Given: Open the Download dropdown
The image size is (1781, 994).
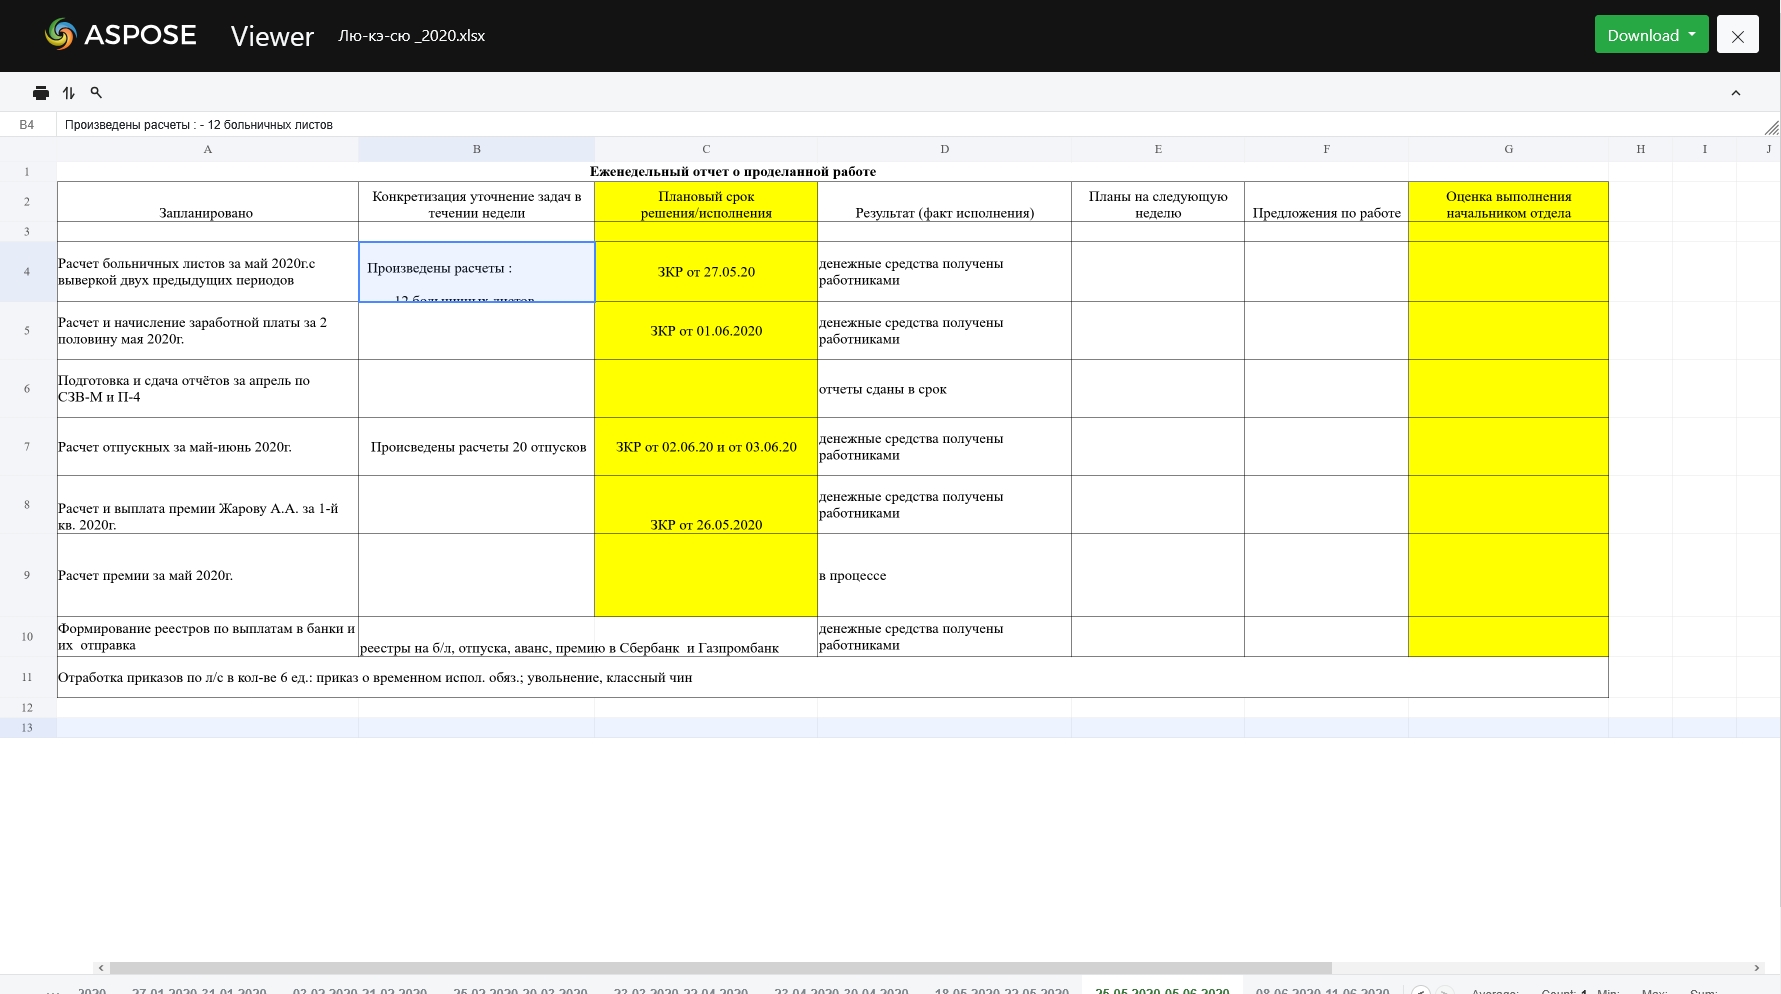Looking at the screenshot, I should (x=1650, y=35).
